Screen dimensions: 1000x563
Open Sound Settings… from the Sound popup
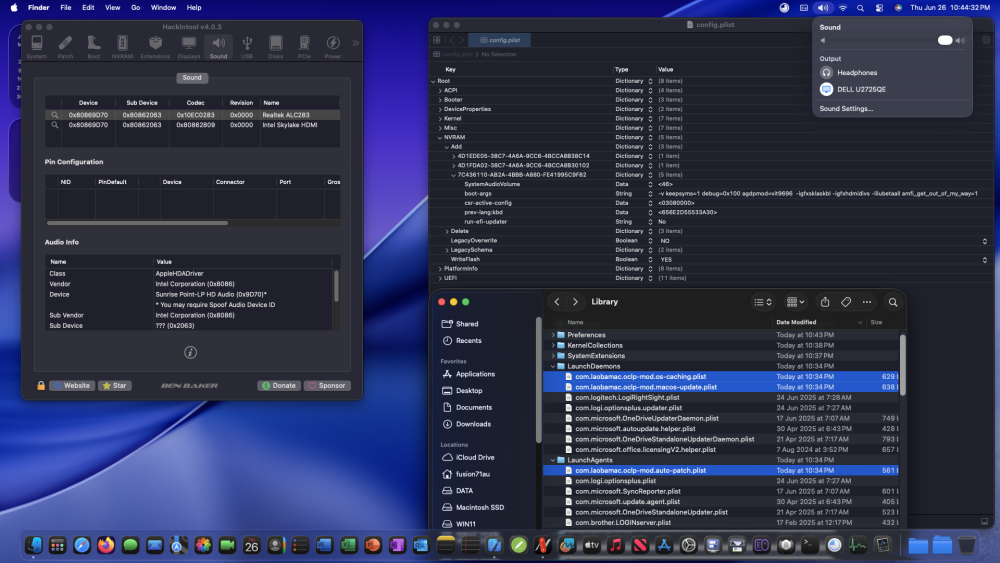(x=846, y=108)
